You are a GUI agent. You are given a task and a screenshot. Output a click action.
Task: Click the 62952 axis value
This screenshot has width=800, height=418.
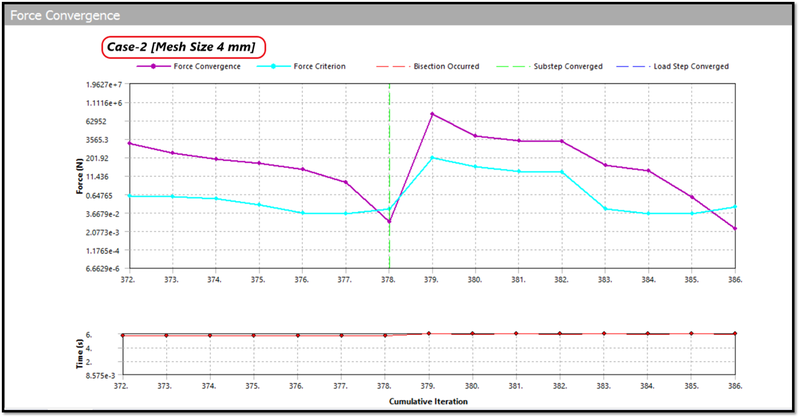96,121
